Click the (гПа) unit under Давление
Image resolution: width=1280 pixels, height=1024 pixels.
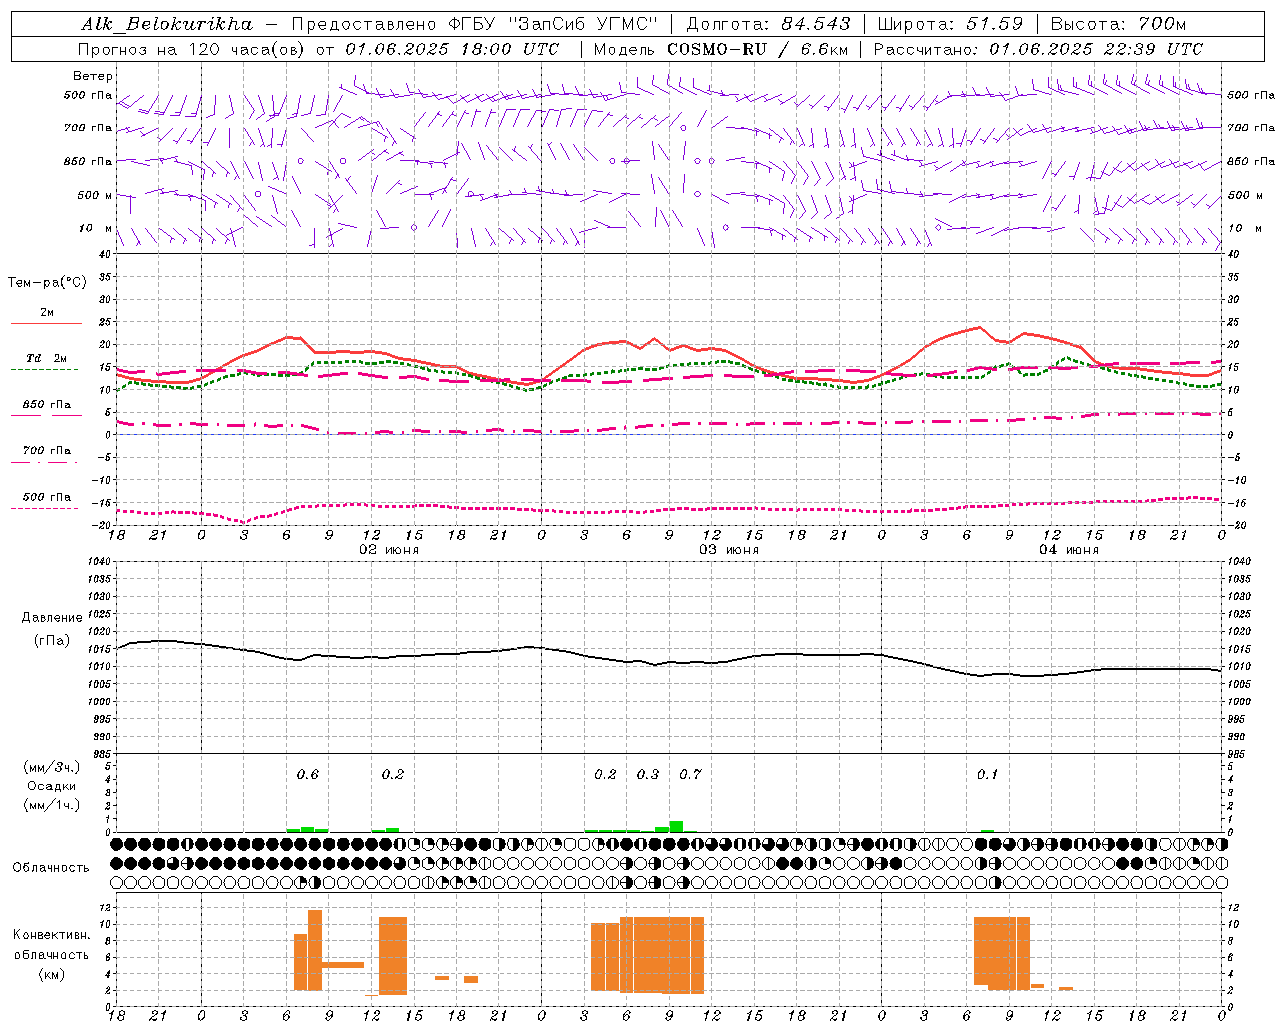[x=52, y=640]
